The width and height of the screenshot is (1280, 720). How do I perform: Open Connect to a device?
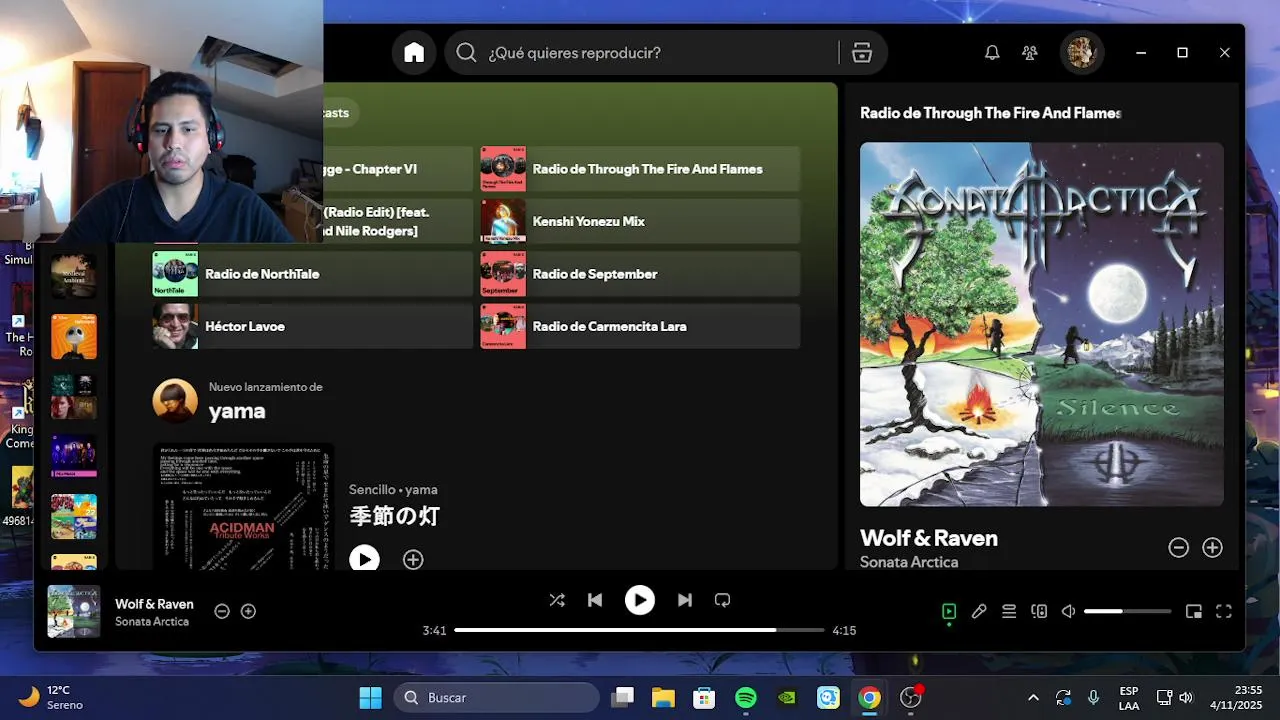tap(1039, 611)
